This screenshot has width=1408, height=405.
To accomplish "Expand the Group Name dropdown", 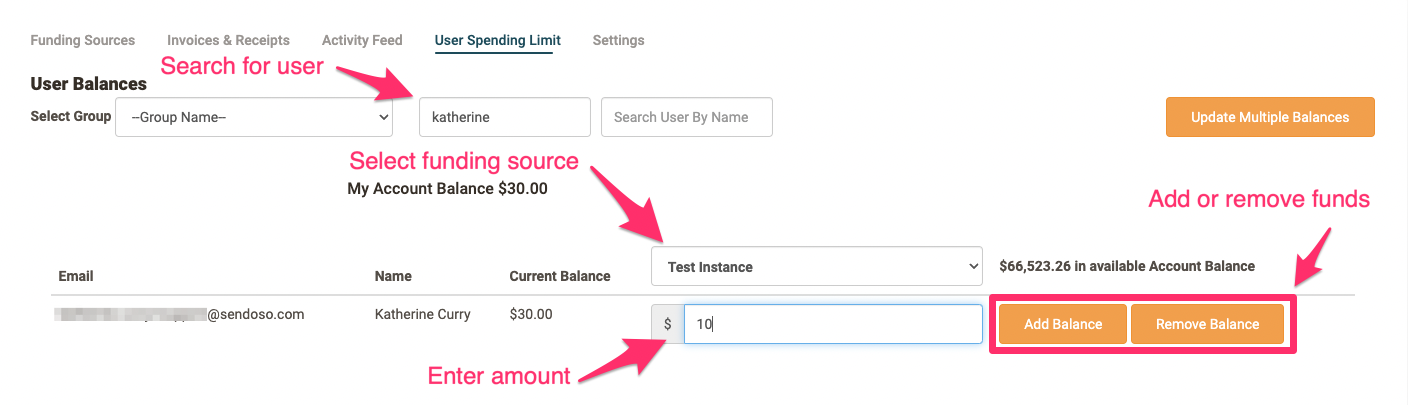I will point(254,117).
